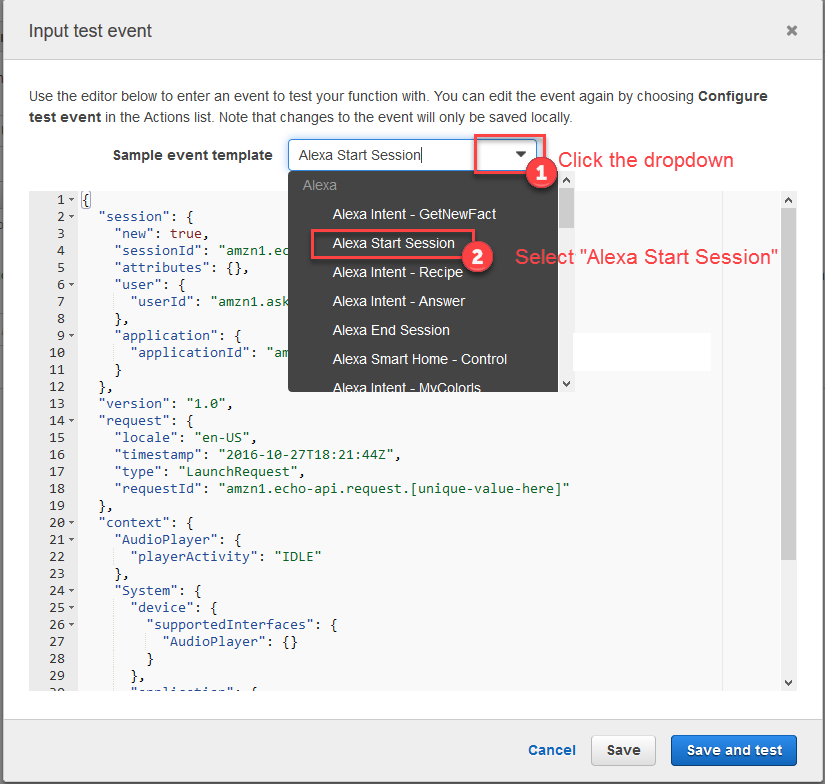825x784 pixels.
Task: Collapse the "session" block on line 2
Action: click(72, 217)
